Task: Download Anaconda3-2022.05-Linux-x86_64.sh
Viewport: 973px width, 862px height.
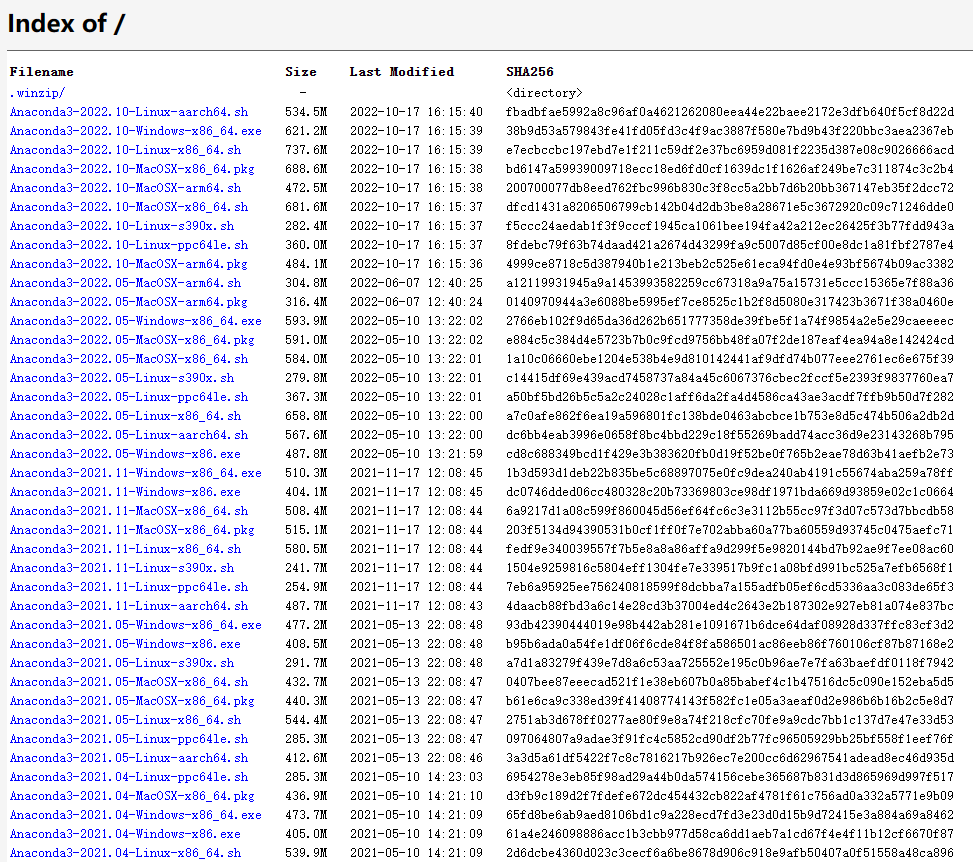Action: [125, 416]
